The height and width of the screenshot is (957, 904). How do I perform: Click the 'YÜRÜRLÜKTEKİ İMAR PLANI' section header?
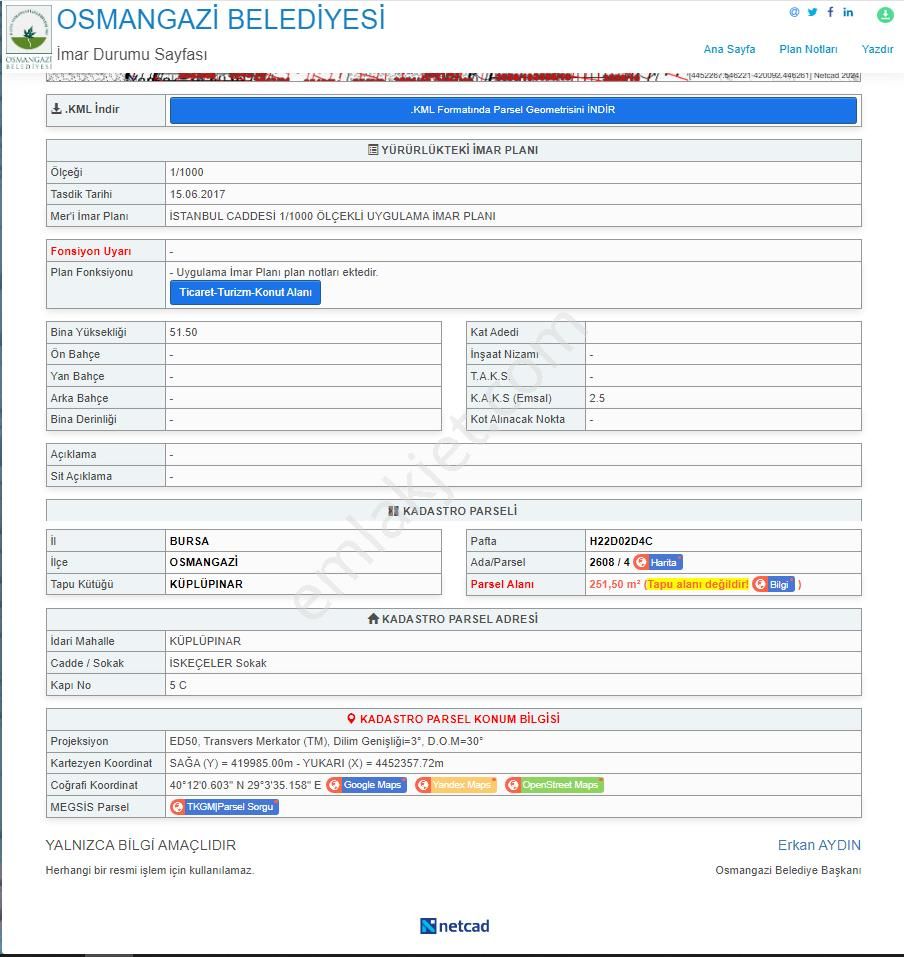453,150
